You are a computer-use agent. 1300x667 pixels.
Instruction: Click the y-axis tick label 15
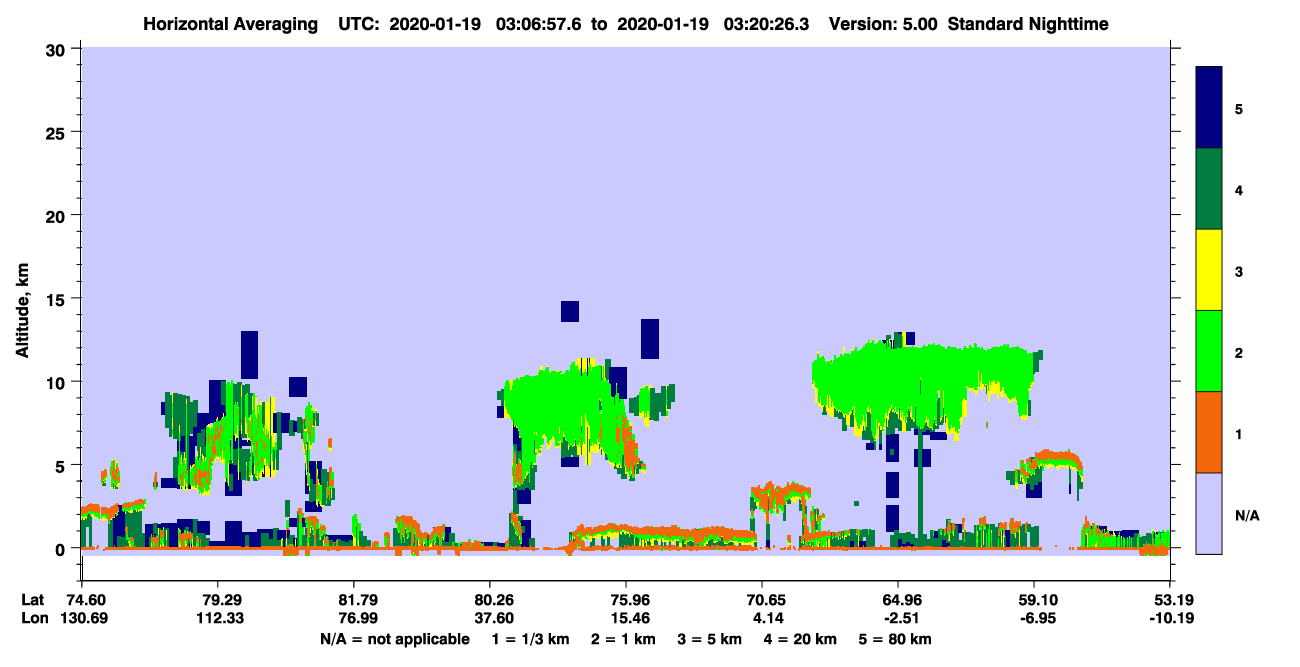[58, 299]
